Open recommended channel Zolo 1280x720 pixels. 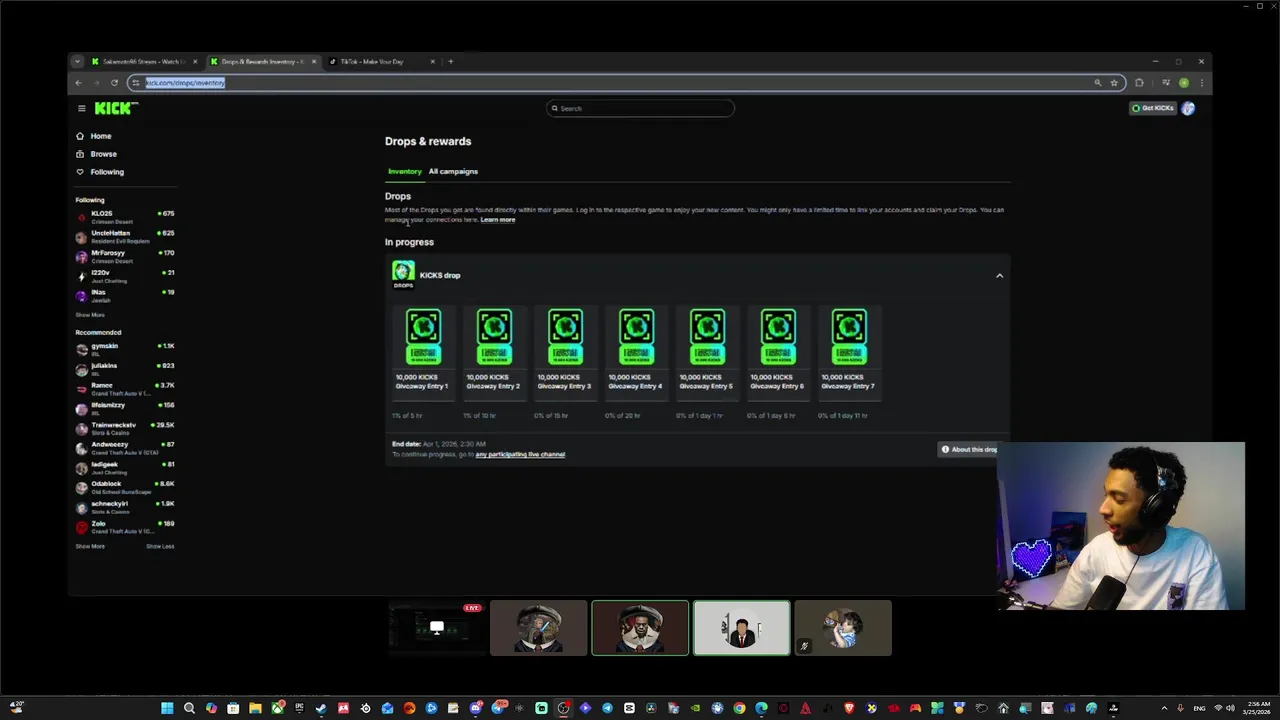pyautogui.click(x=125, y=527)
